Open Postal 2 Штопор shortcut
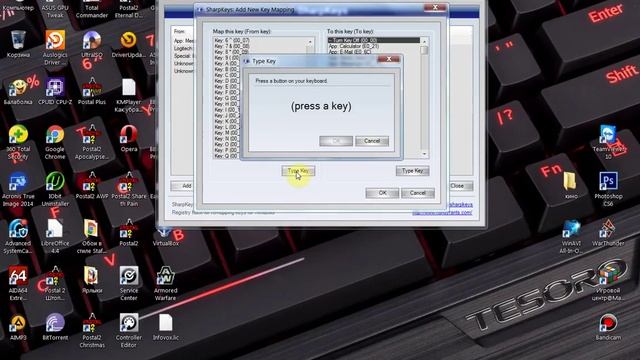This screenshot has width=640, height=360. (55, 276)
